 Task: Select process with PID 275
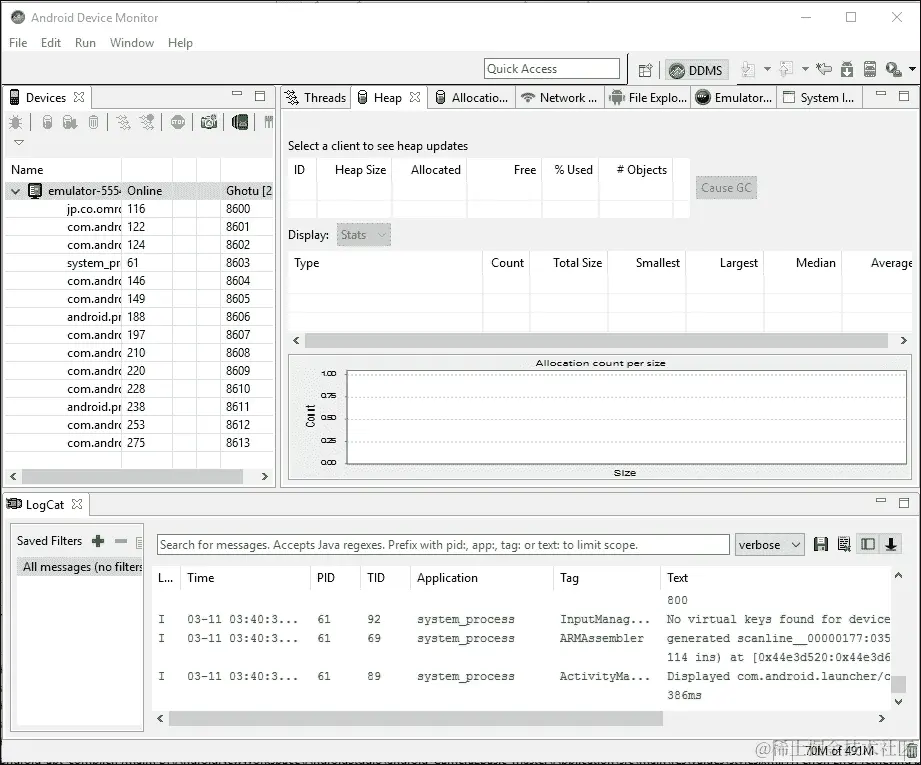point(139,443)
